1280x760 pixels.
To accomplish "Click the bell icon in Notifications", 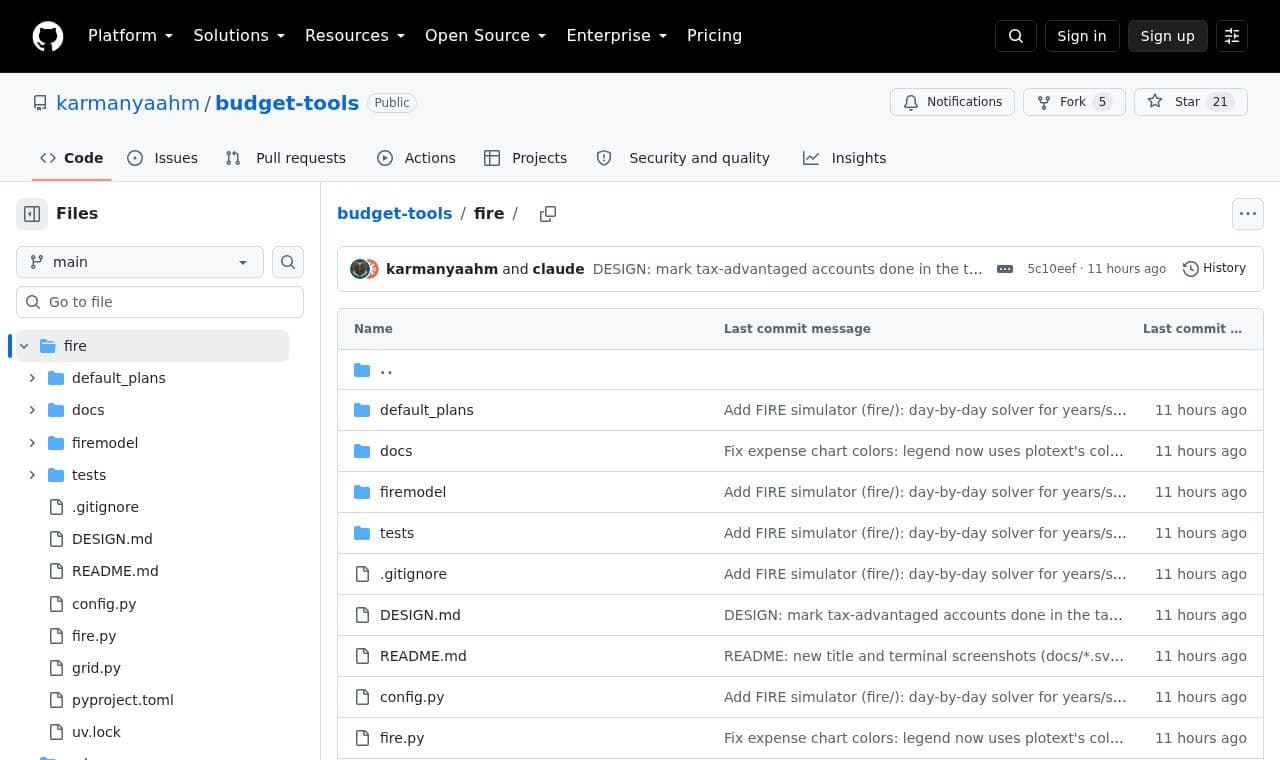I will pos(911,102).
